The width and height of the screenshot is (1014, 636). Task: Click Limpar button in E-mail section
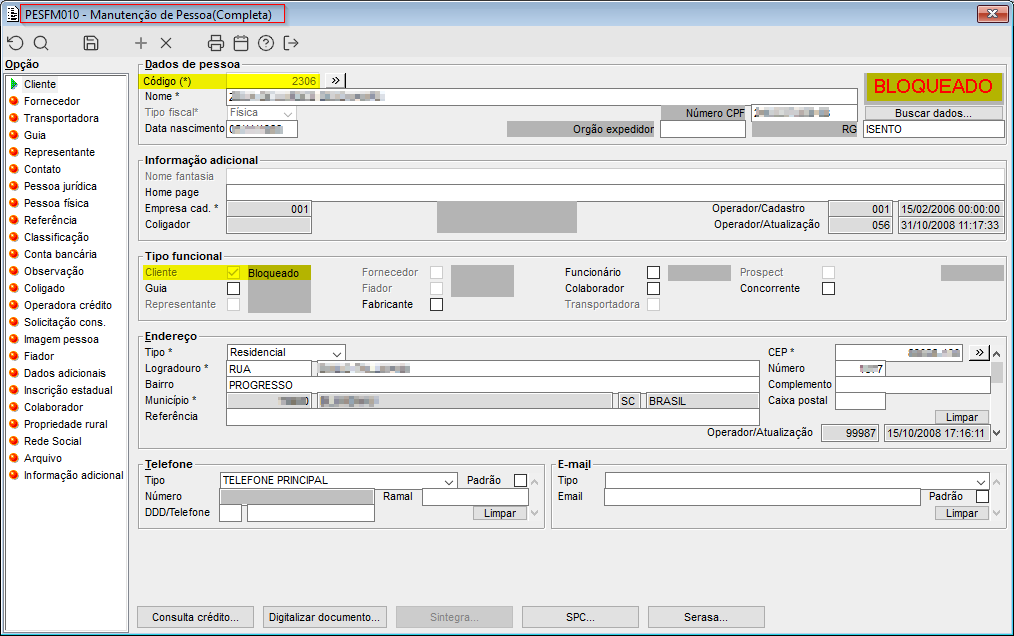click(x=962, y=513)
